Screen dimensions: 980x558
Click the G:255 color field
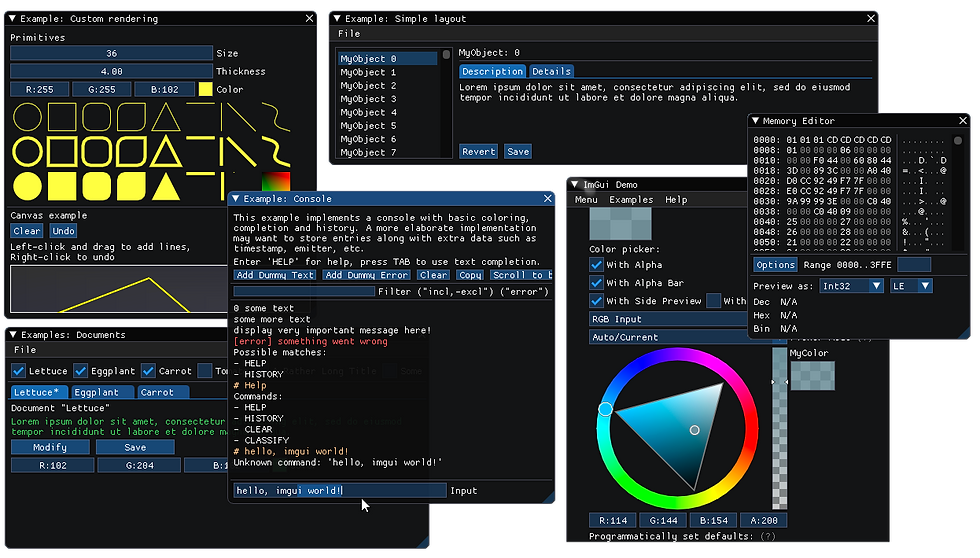102,89
